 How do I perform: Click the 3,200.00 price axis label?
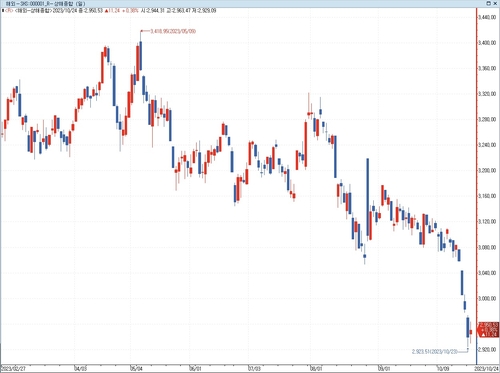pos(487,171)
